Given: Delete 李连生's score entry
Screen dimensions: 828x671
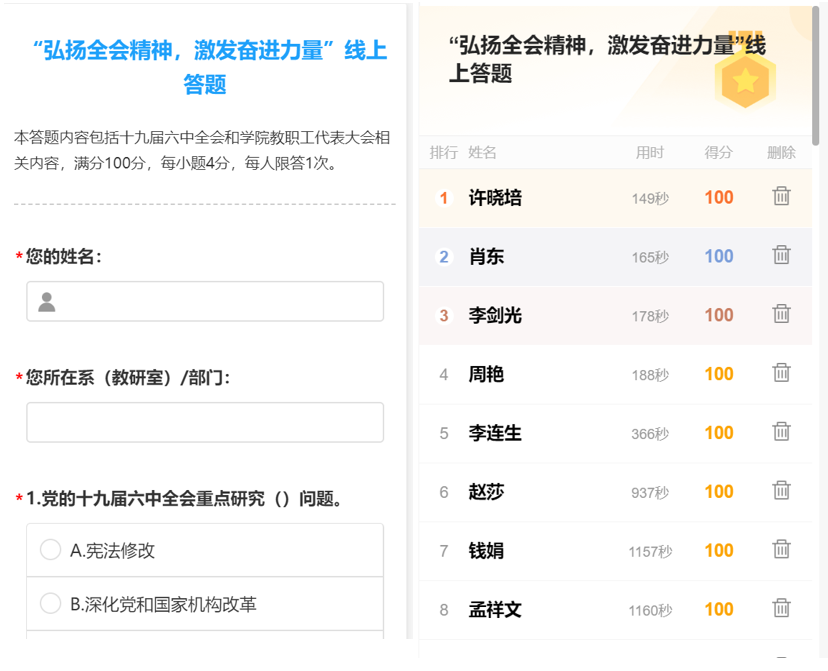Looking at the screenshot, I should pyautogui.click(x=781, y=432).
